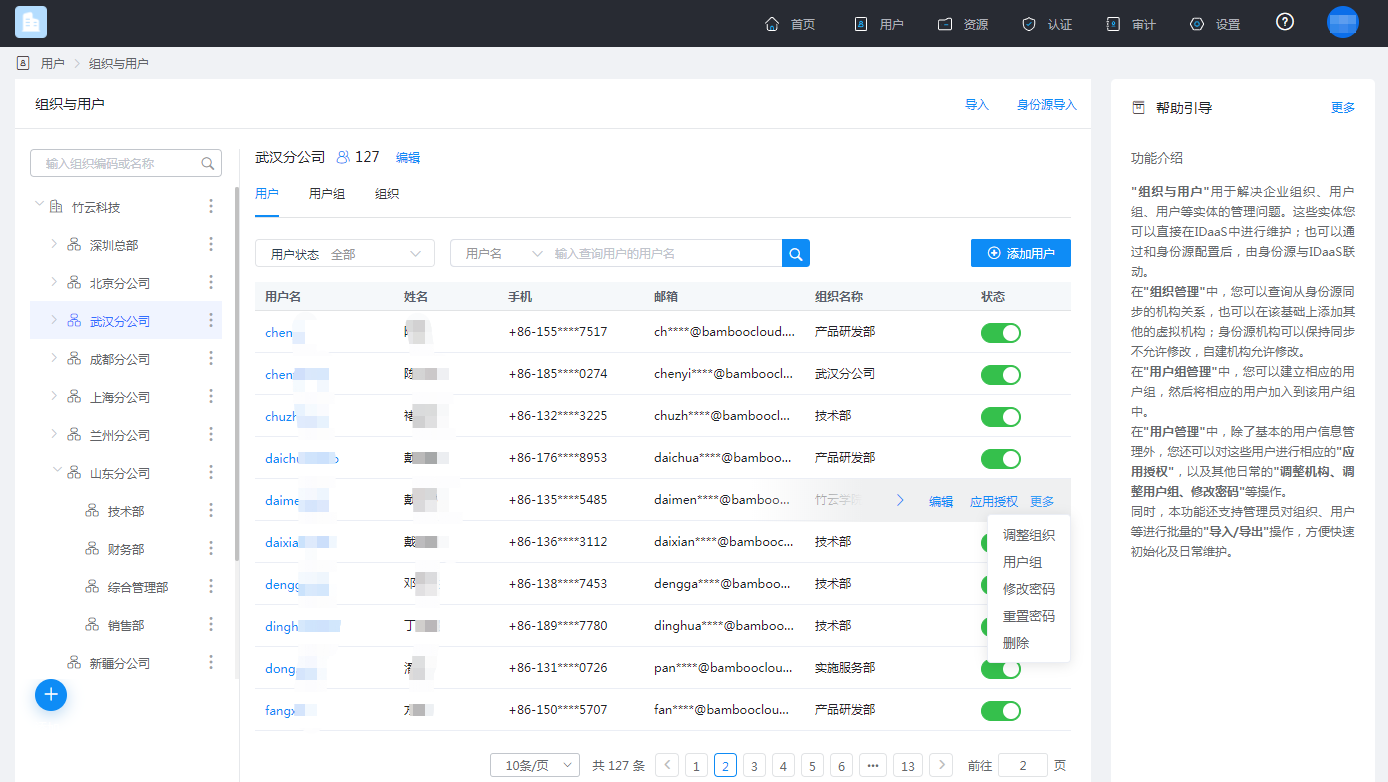The height and width of the screenshot is (782, 1388).
Task: Switch to the 用户组 tab
Action: (327, 194)
